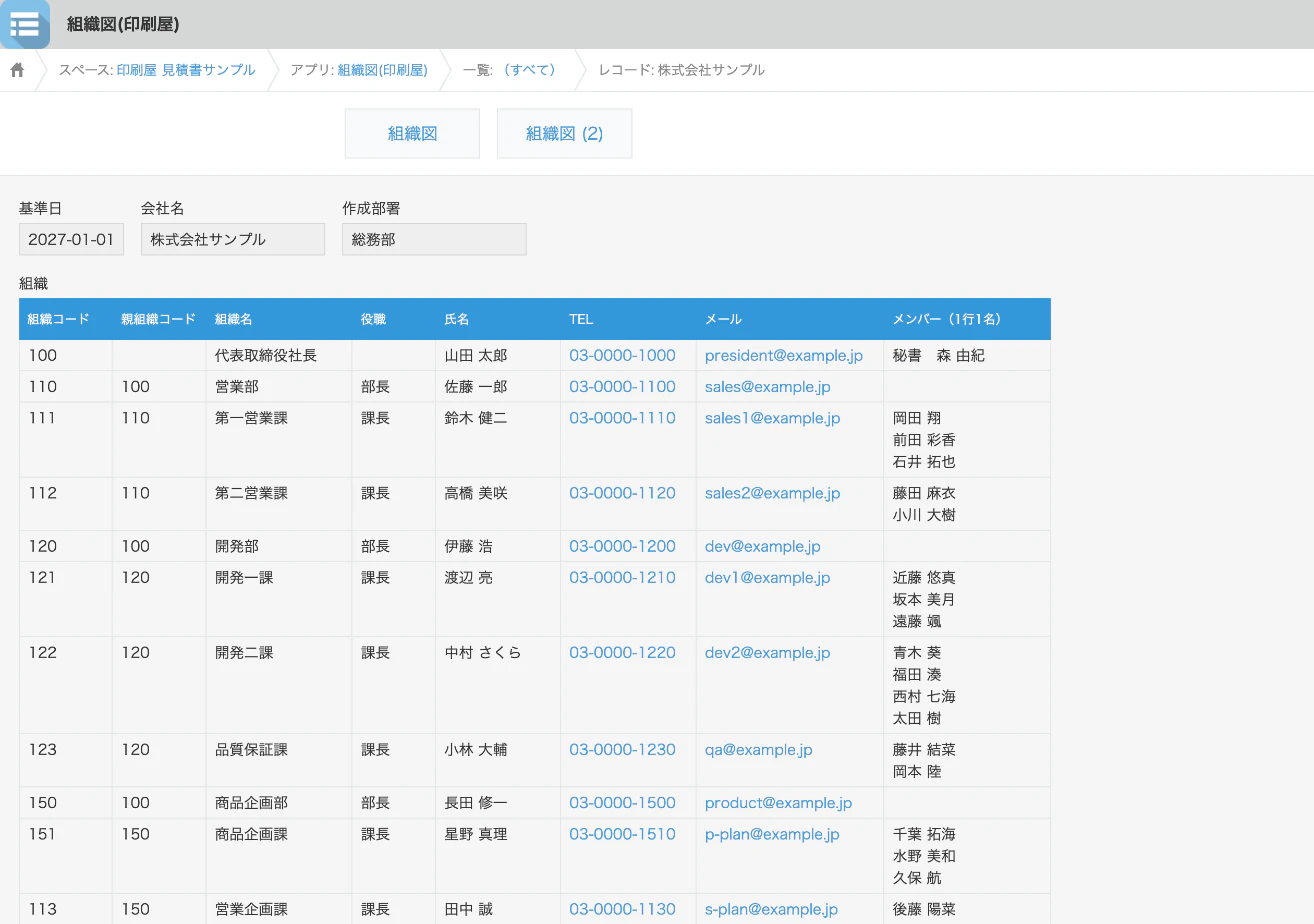Image resolution: width=1314 pixels, height=924 pixels.
Task: Click phone link 03-0000-1500
Action: pos(622,802)
